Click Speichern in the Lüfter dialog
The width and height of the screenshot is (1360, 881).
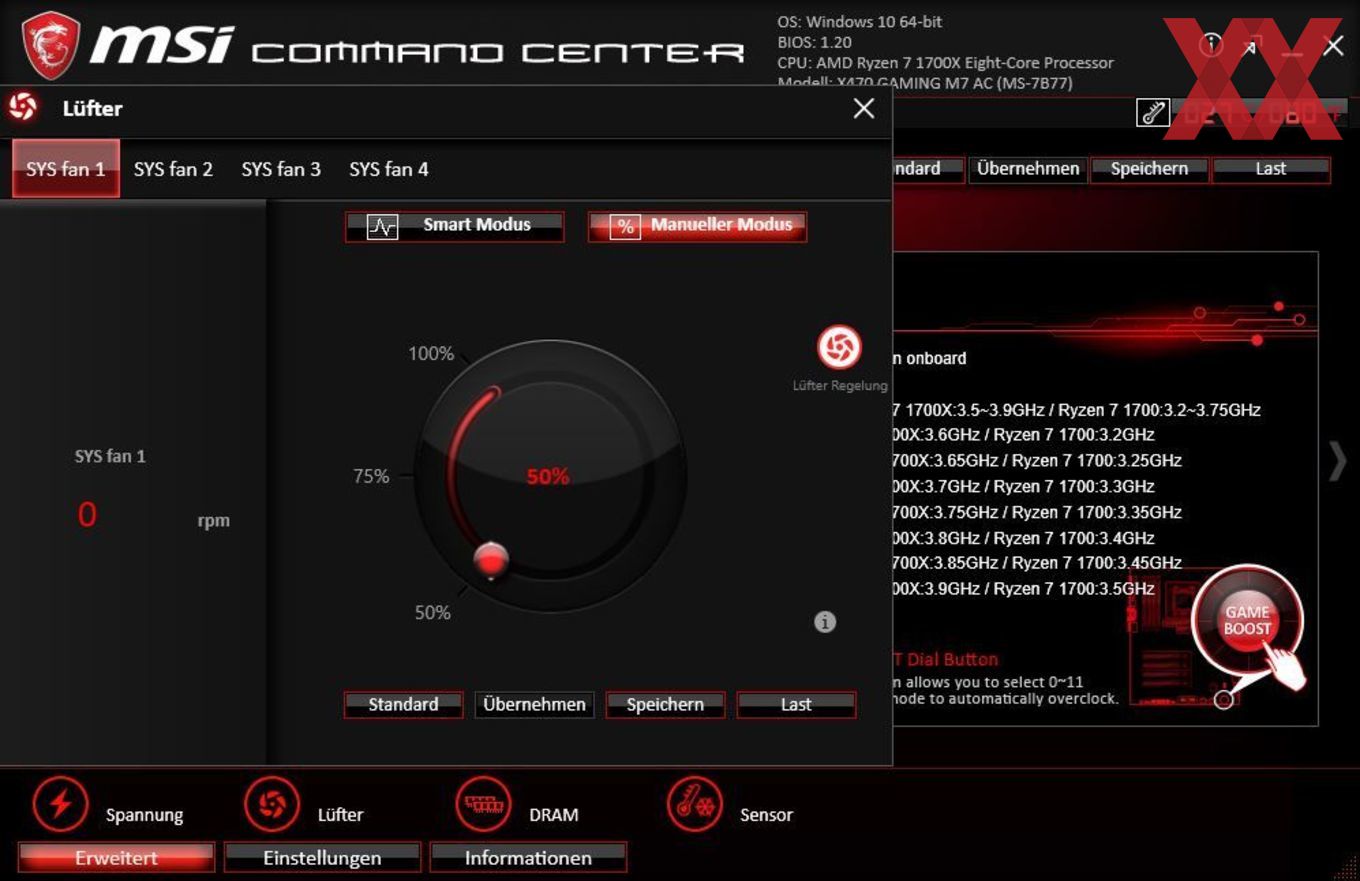point(665,704)
